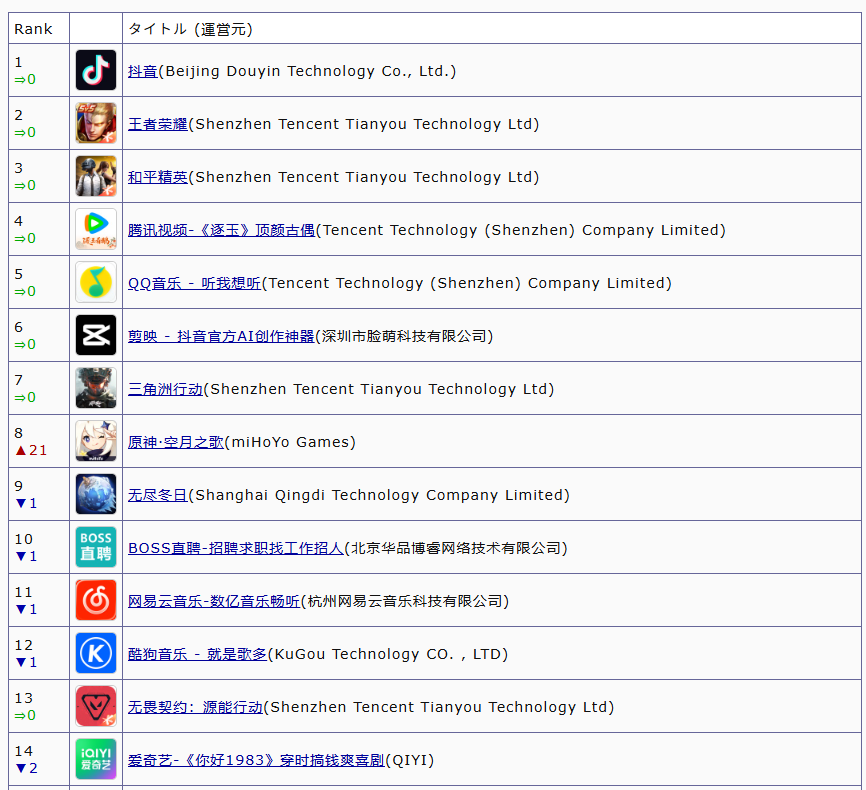Viewport: 866px width, 790px height.
Task: Click the 无畏契约 Valorant app icon
Action: [96, 707]
